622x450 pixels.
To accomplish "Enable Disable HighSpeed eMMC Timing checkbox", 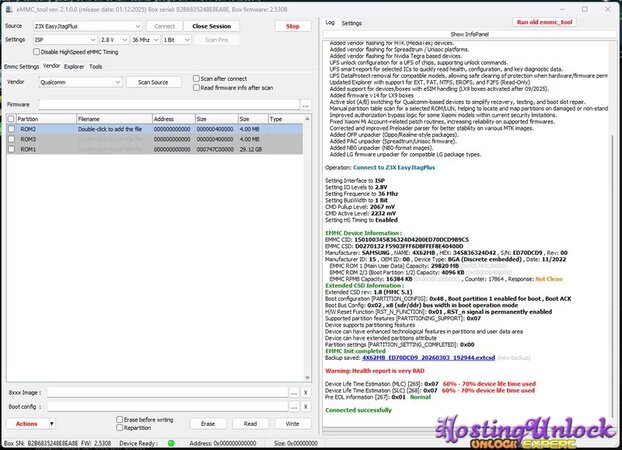I will [x=38, y=52].
